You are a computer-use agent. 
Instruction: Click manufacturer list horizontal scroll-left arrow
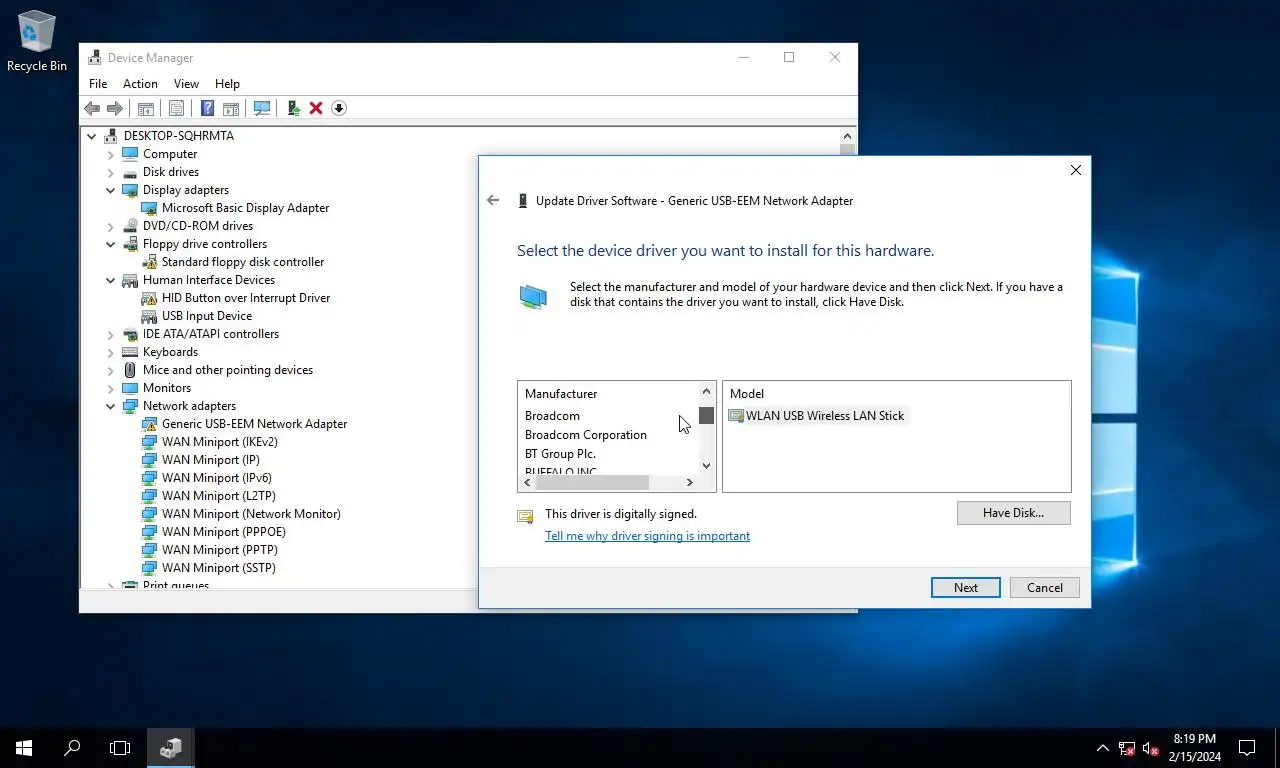(x=527, y=483)
